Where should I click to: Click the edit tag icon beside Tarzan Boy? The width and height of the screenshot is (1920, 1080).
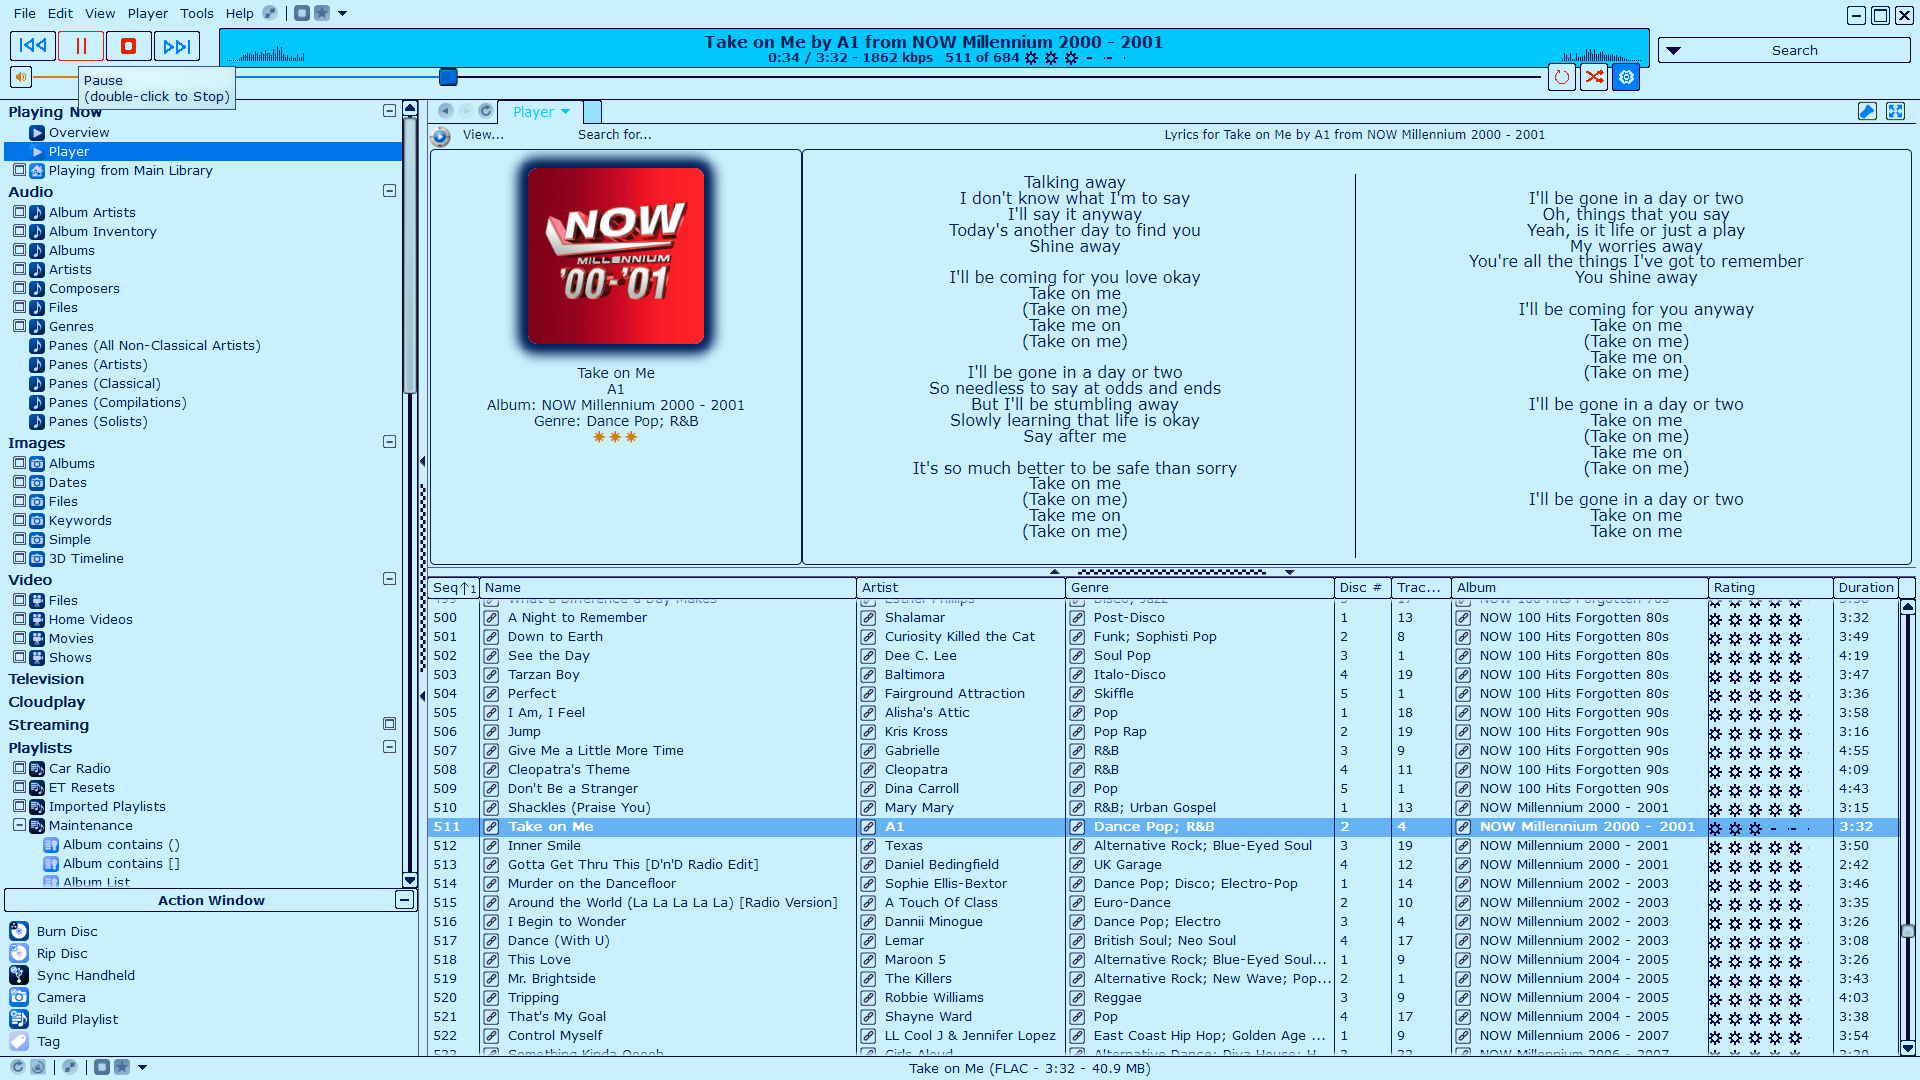[491, 675]
